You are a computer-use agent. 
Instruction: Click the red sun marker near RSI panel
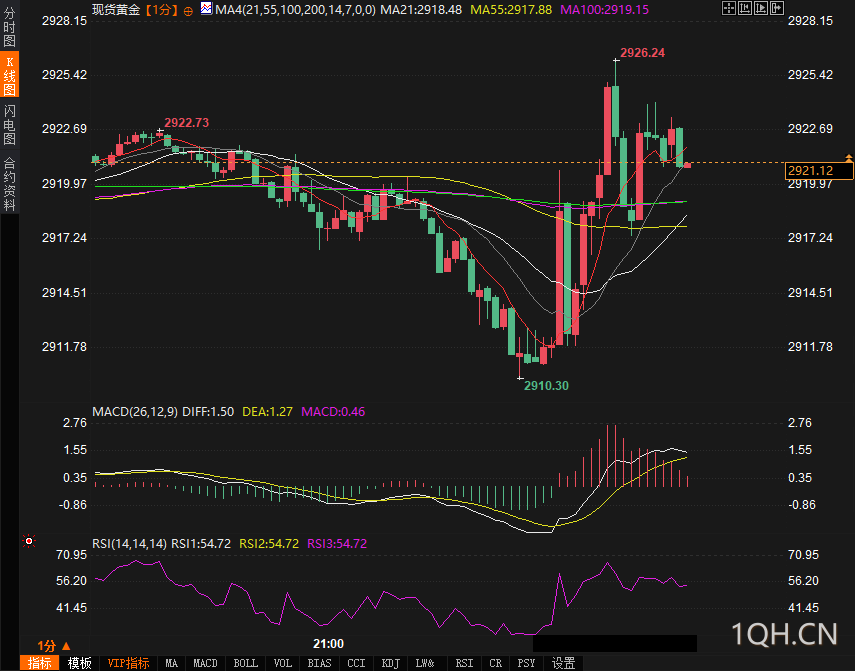click(x=29, y=541)
